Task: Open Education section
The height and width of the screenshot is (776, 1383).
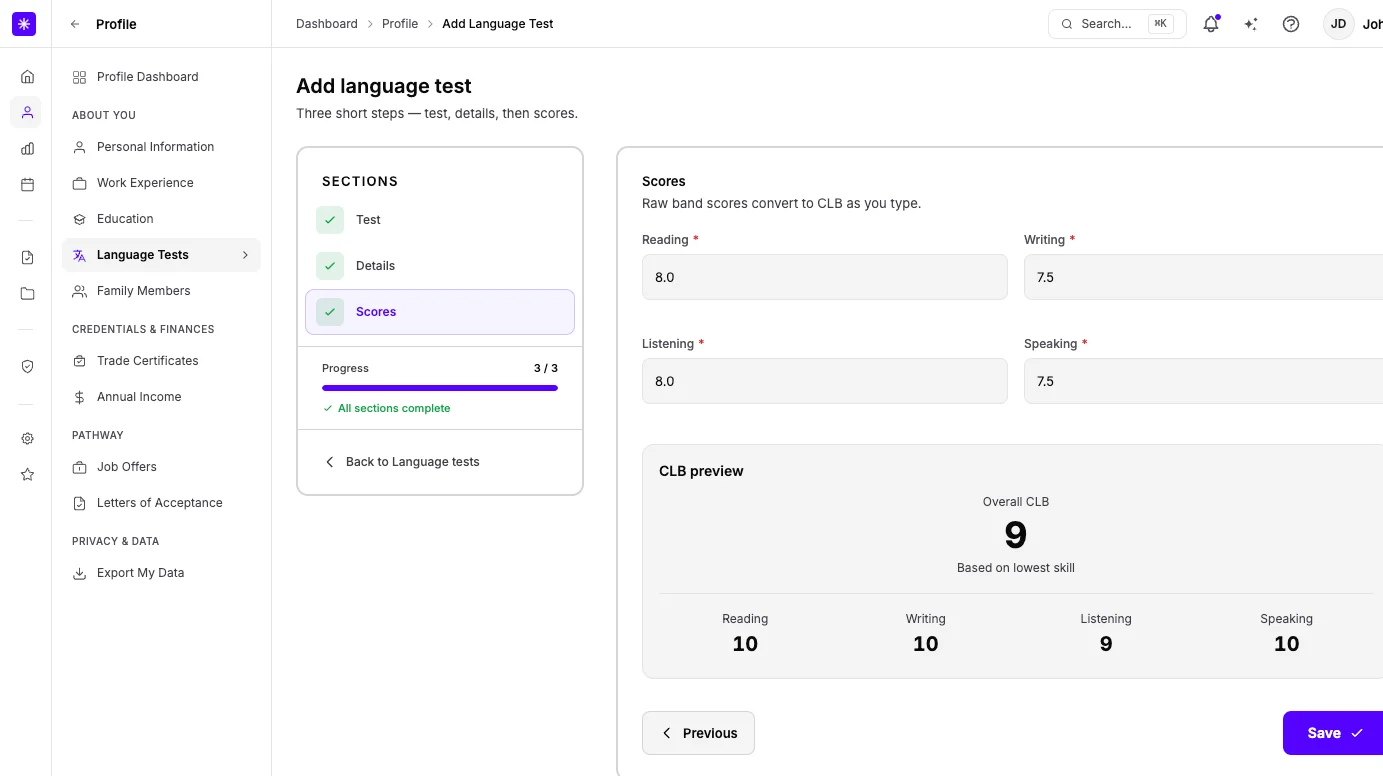Action: click(161, 219)
